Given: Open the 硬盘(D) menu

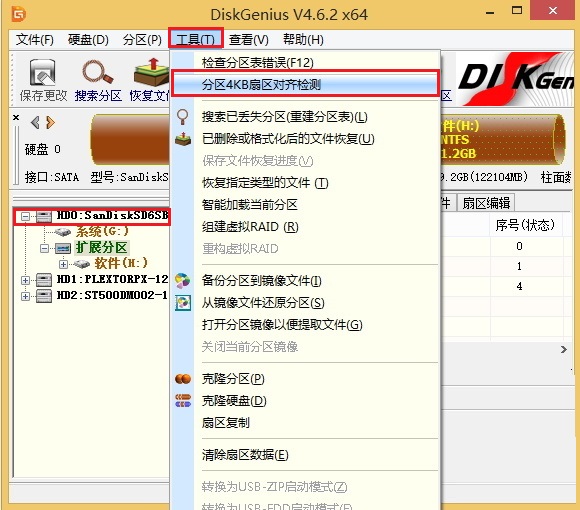Looking at the screenshot, I should (88, 40).
